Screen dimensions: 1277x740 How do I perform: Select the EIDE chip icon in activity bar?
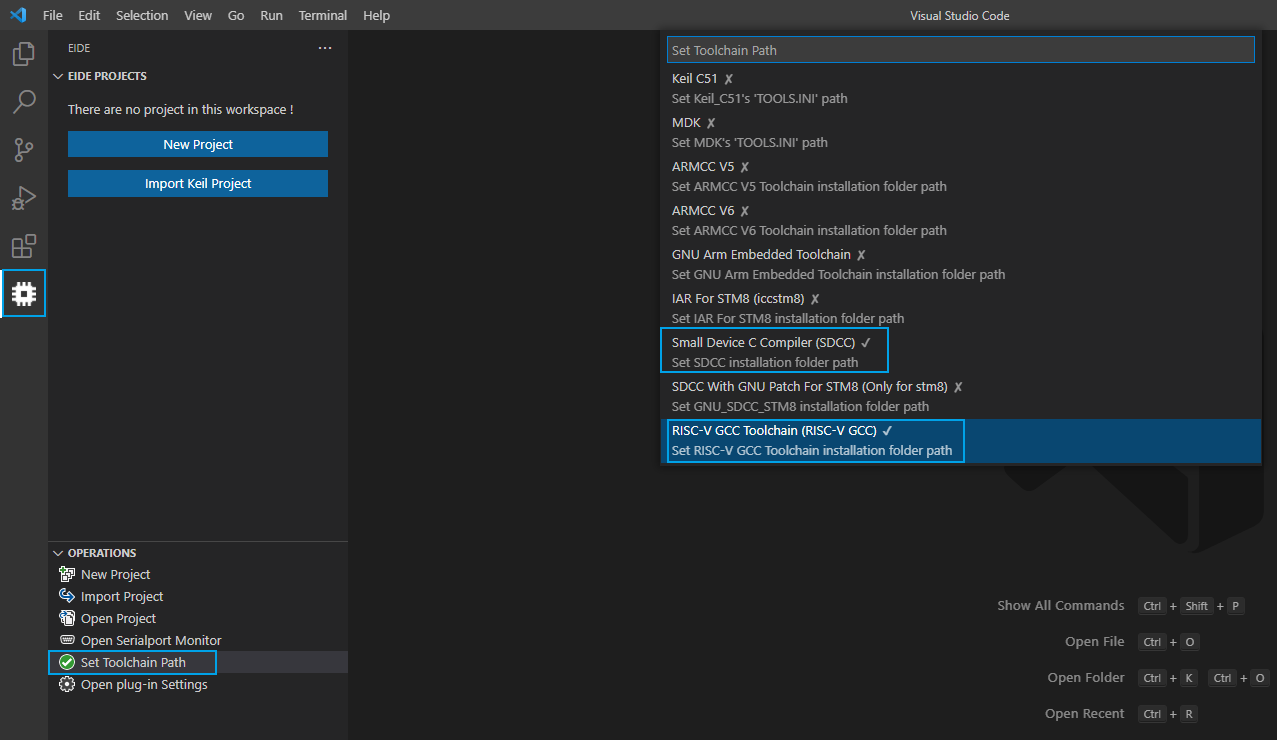click(x=24, y=294)
